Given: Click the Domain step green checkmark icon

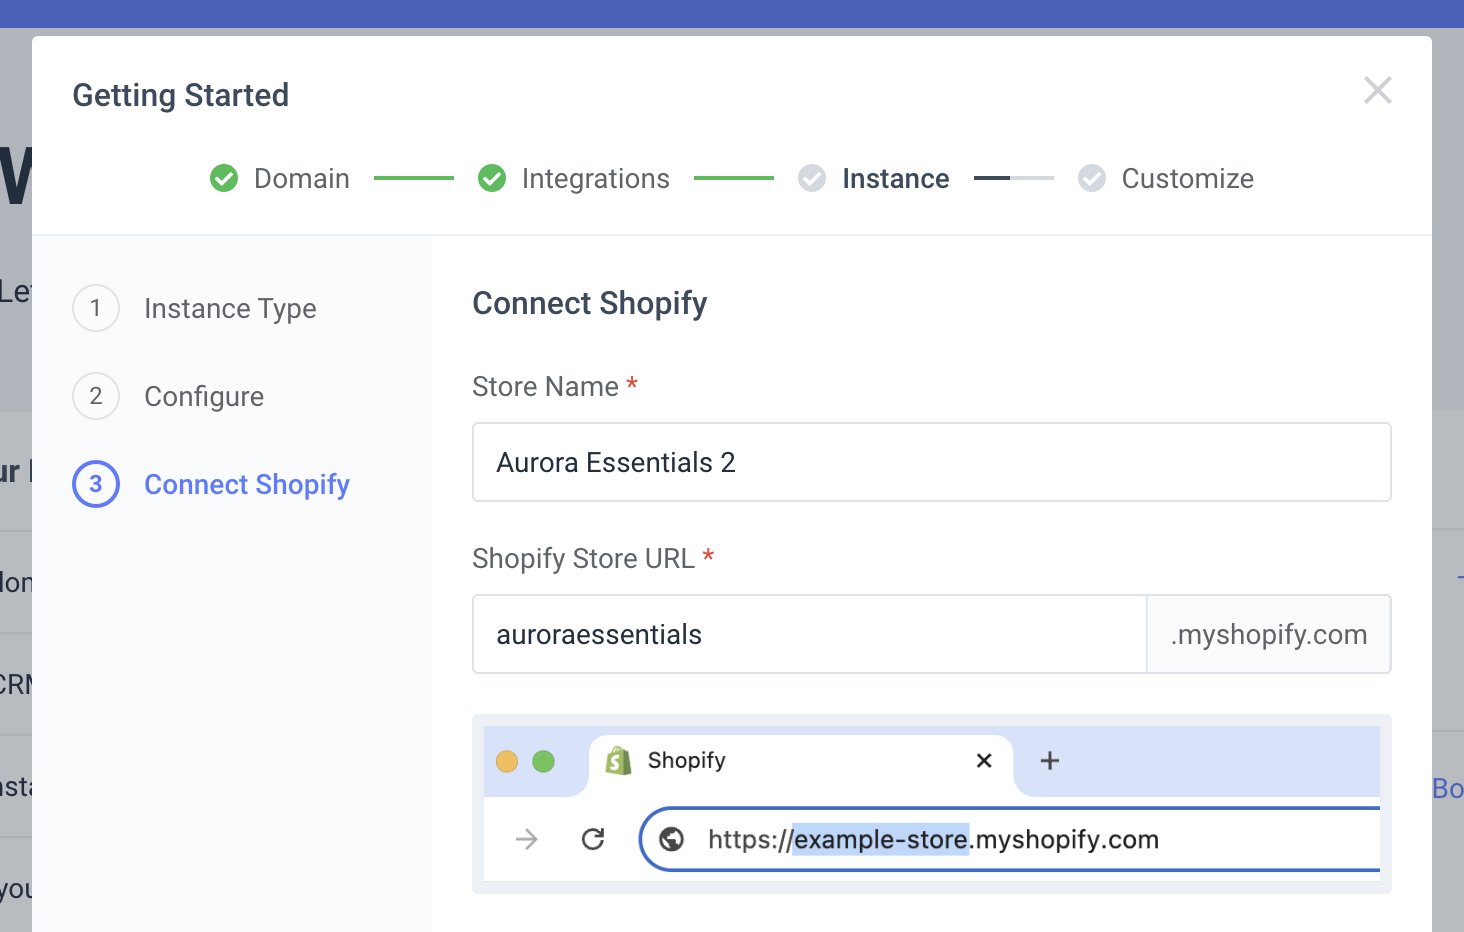Looking at the screenshot, I should [x=224, y=178].
